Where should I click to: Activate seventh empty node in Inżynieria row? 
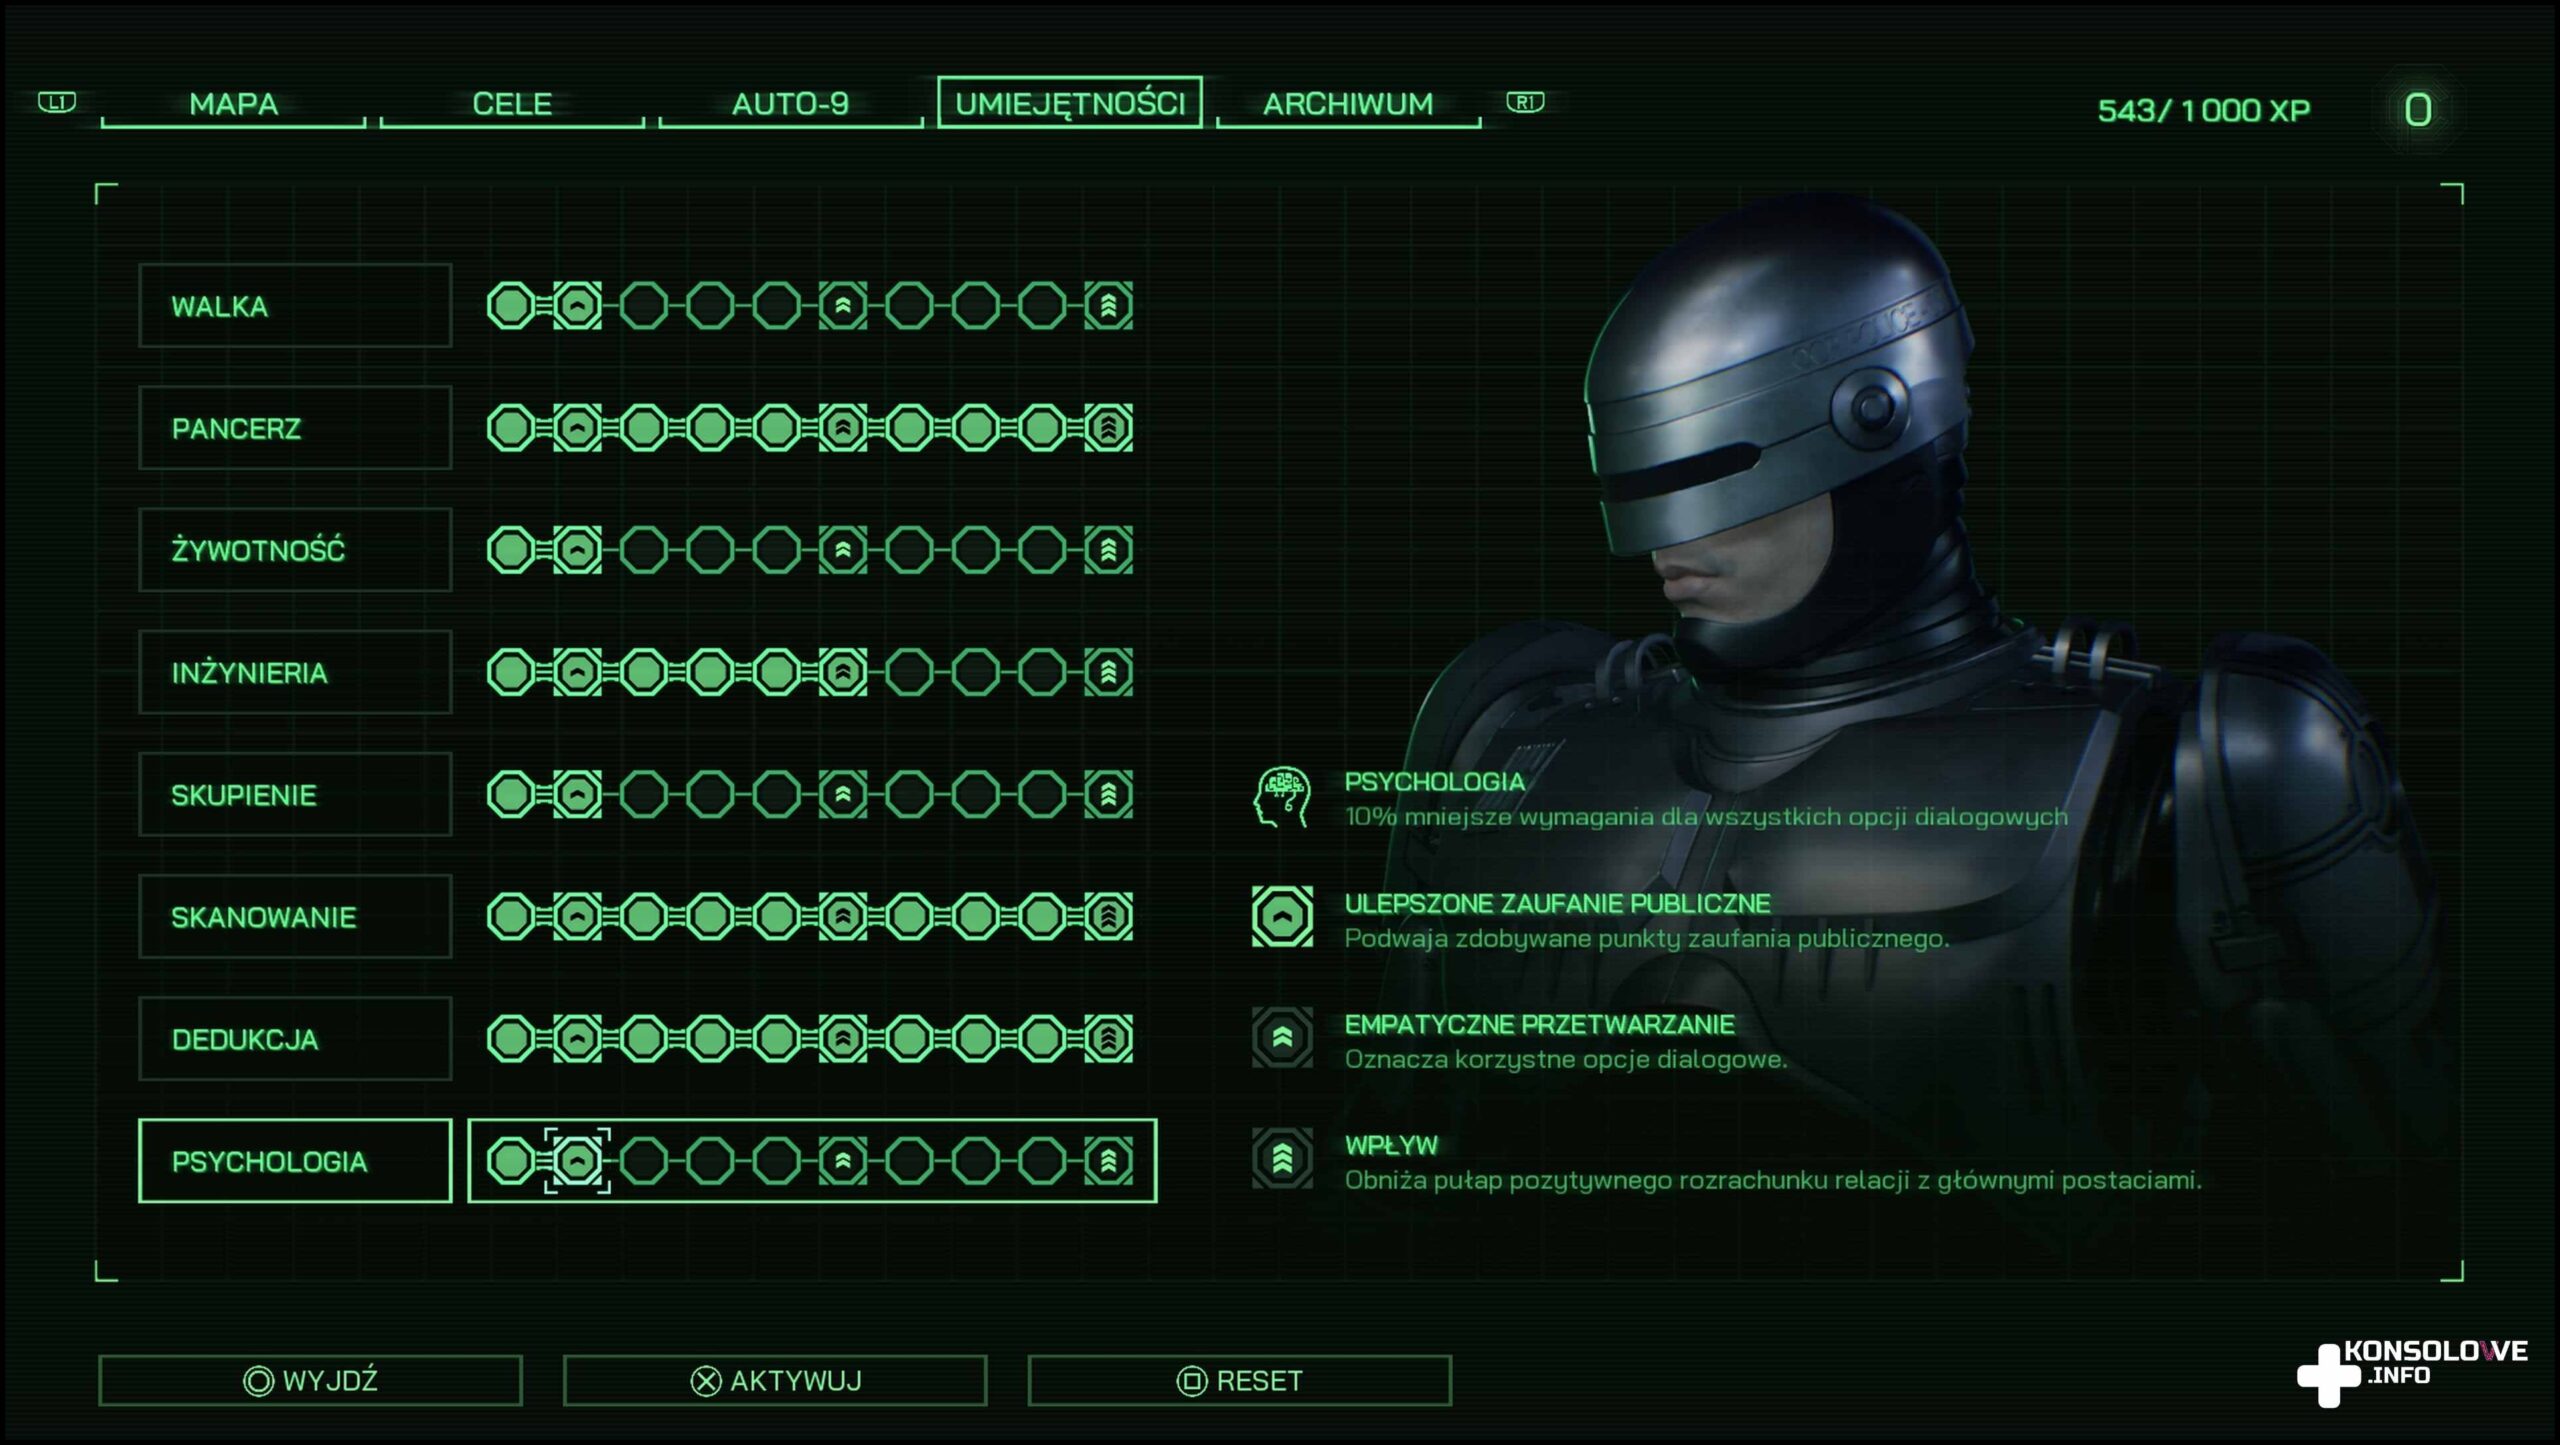[909, 672]
